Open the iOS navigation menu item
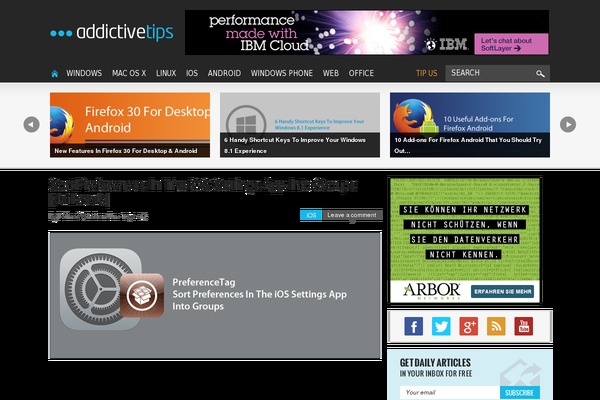 tap(192, 73)
